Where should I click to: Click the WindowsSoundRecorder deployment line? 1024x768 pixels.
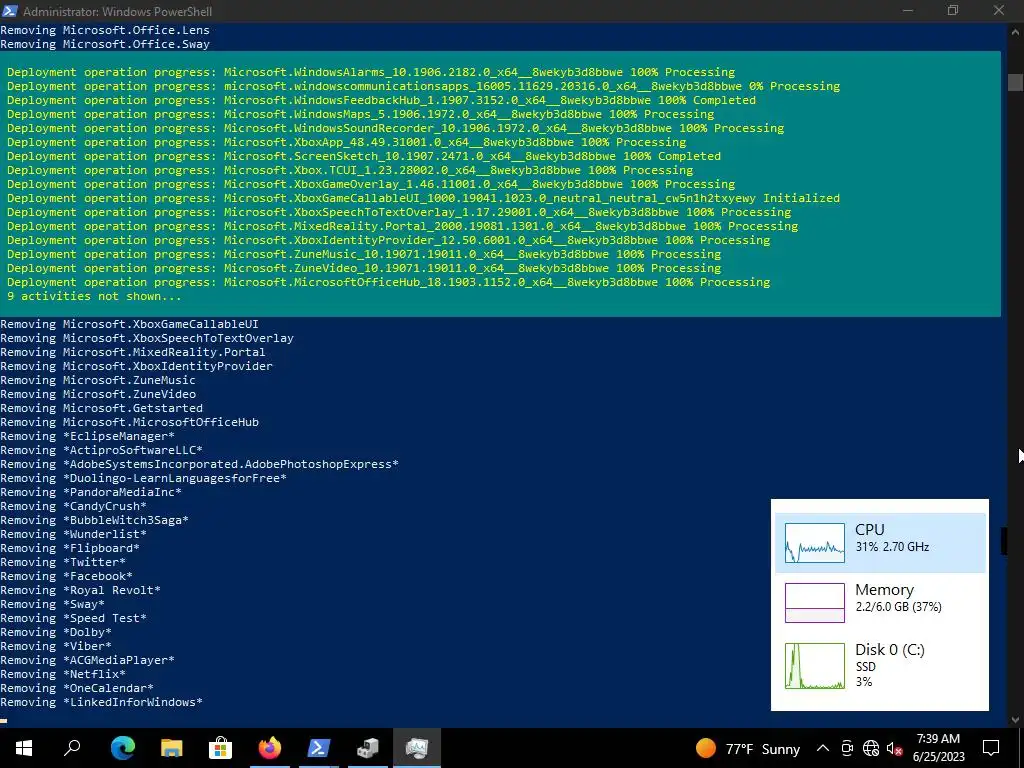click(395, 128)
